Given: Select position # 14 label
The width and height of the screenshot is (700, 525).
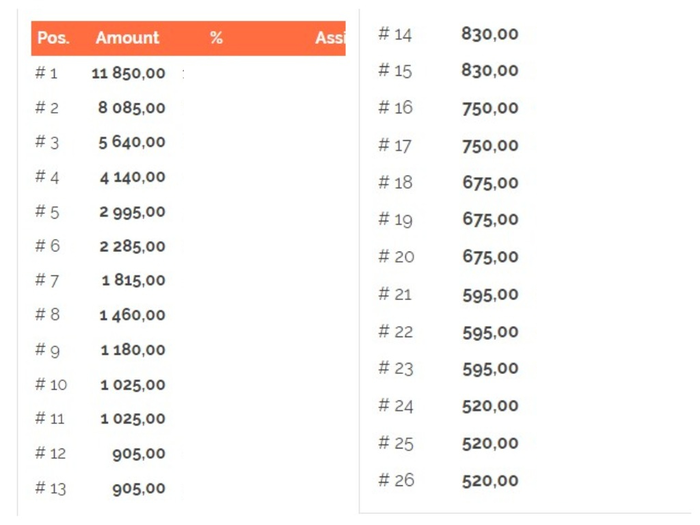Looking at the screenshot, I should click(x=395, y=34).
